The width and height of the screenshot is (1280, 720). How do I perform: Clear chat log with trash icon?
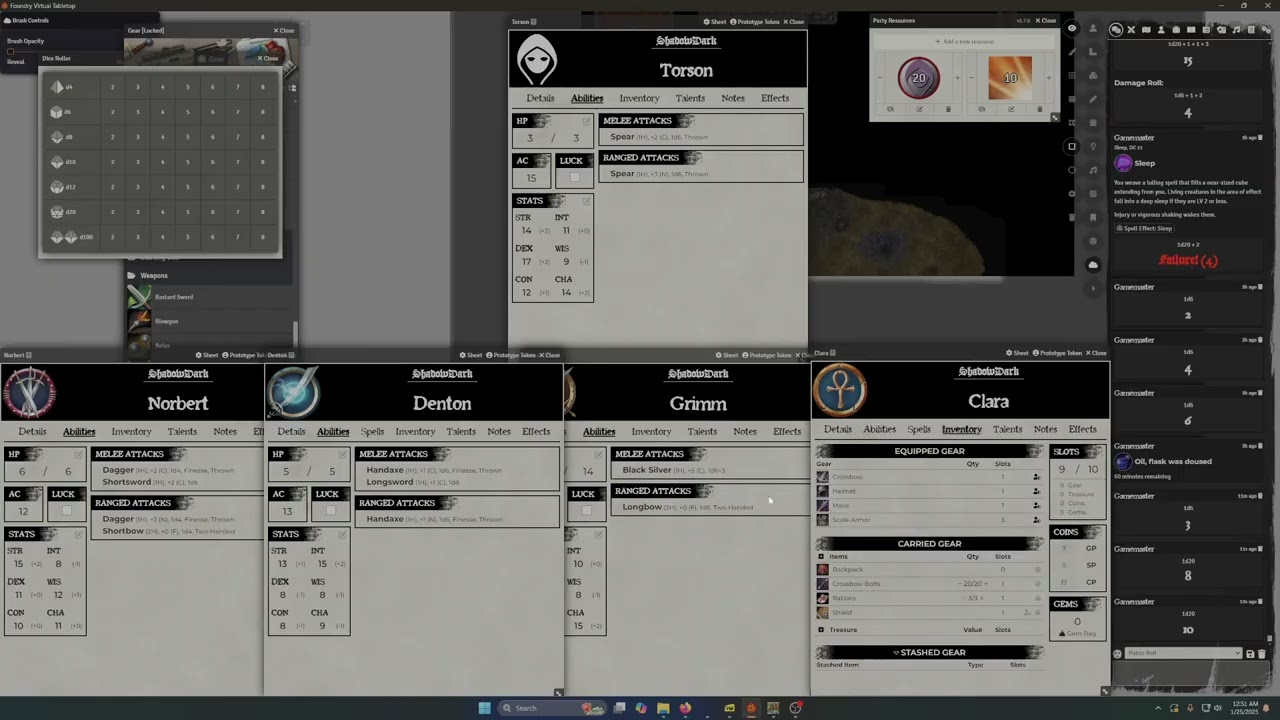(x=1261, y=653)
